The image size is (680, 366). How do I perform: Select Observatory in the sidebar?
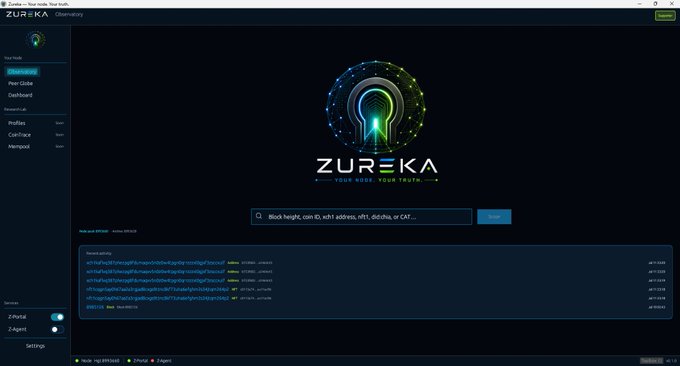point(22,72)
